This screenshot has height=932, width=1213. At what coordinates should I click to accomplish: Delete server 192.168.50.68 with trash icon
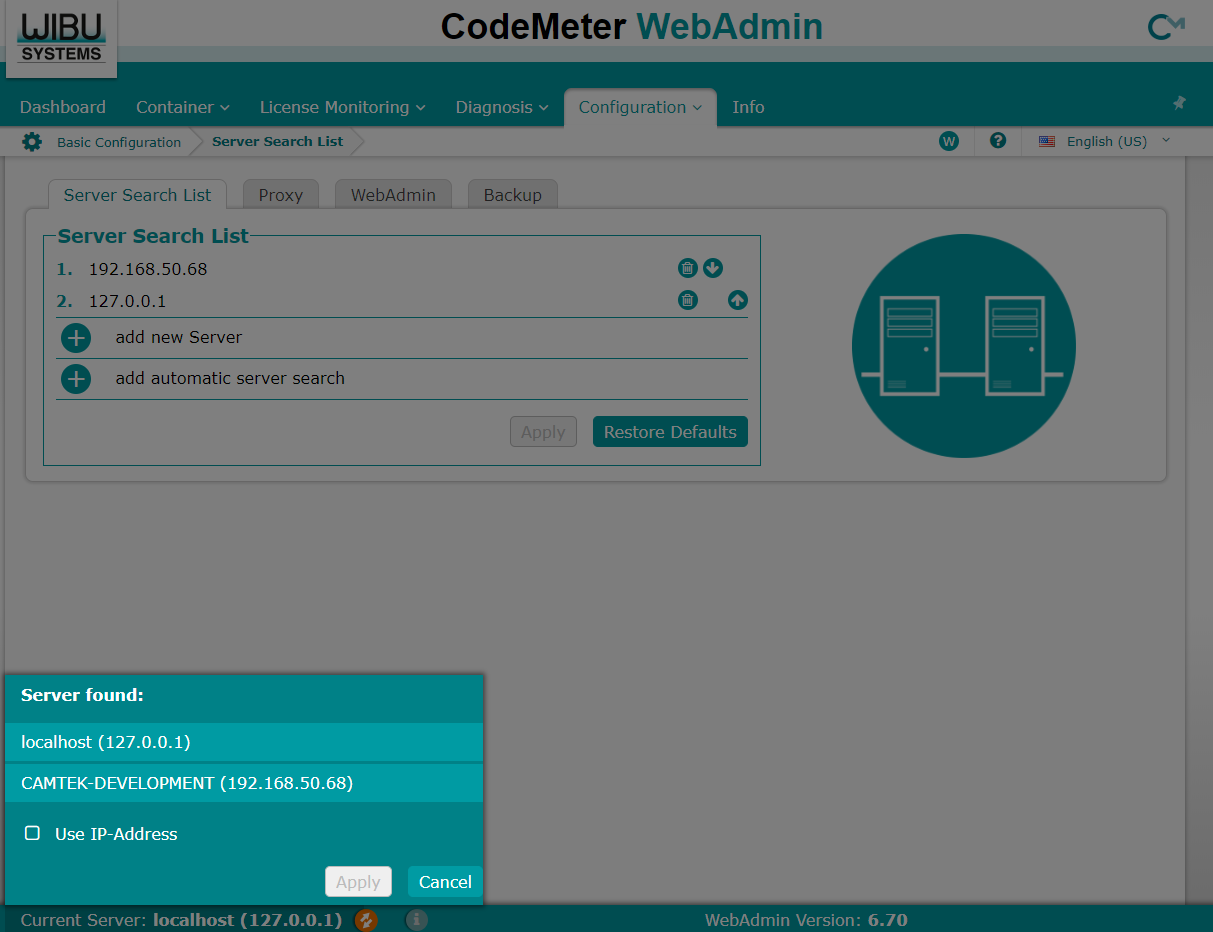point(688,268)
